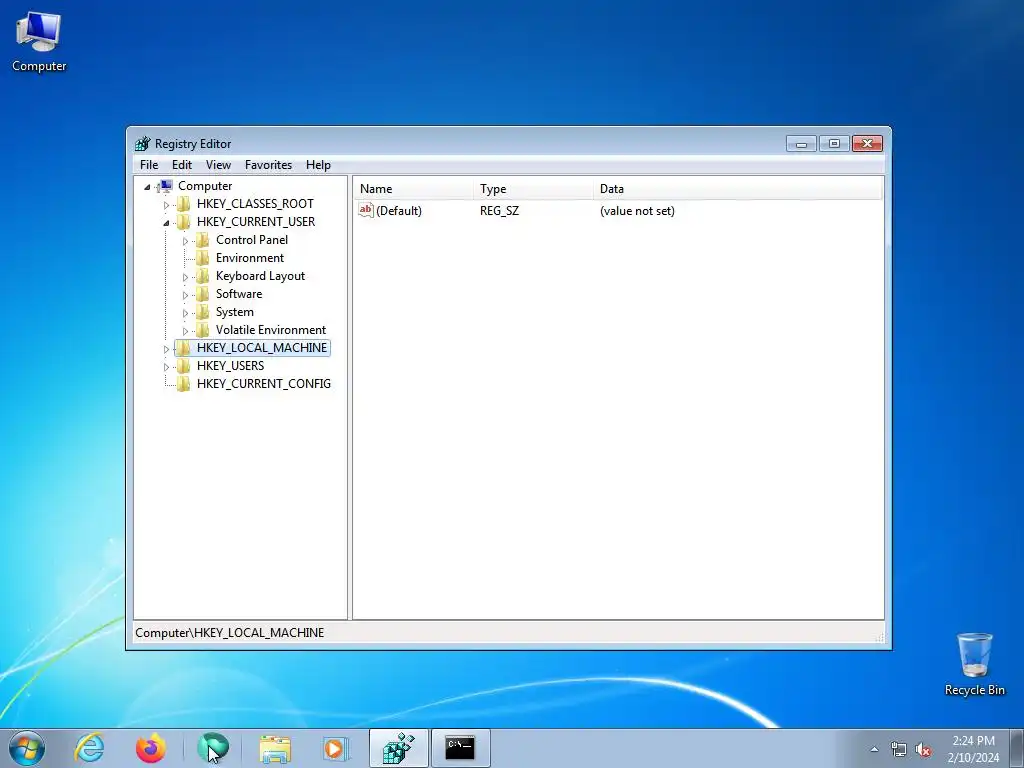Expand the System key arrow
Image resolution: width=1024 pixels, height=768 pixels.
pos(185,313)
